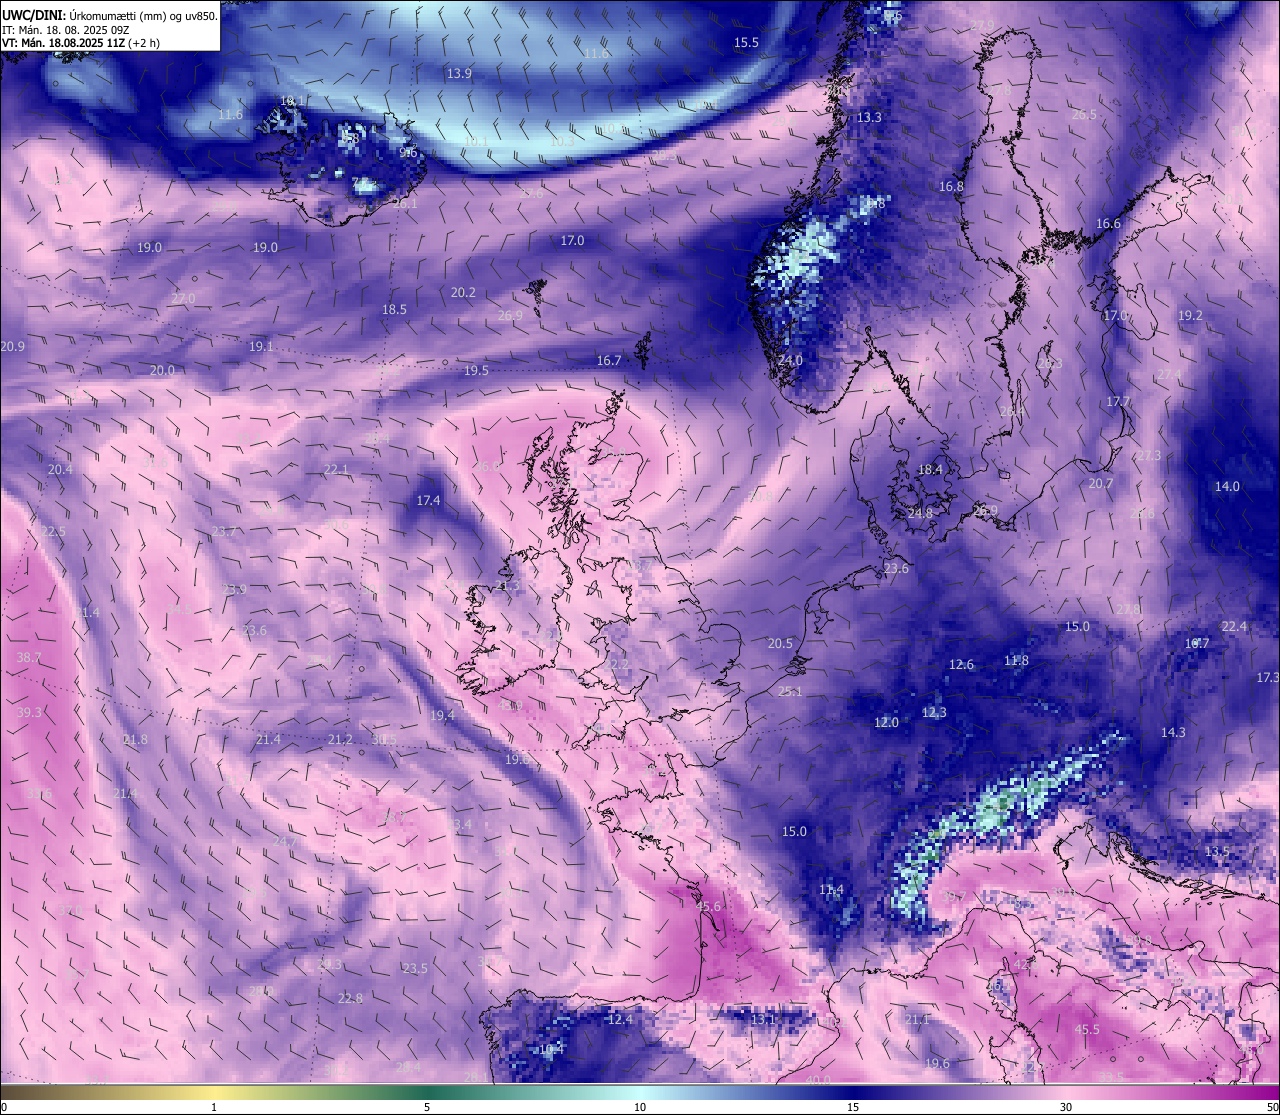Click the 21.1 value label

917,1020
